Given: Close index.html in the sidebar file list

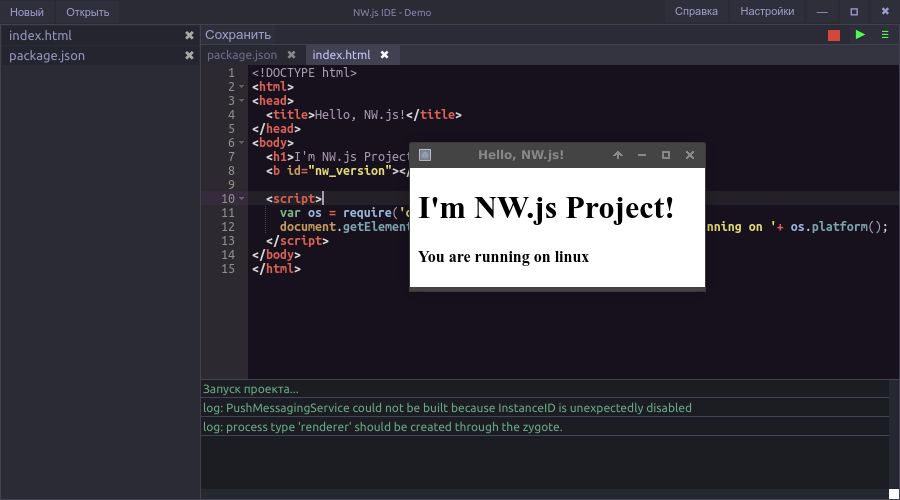Looking at the screenshot, I should [x=189, y=36].
